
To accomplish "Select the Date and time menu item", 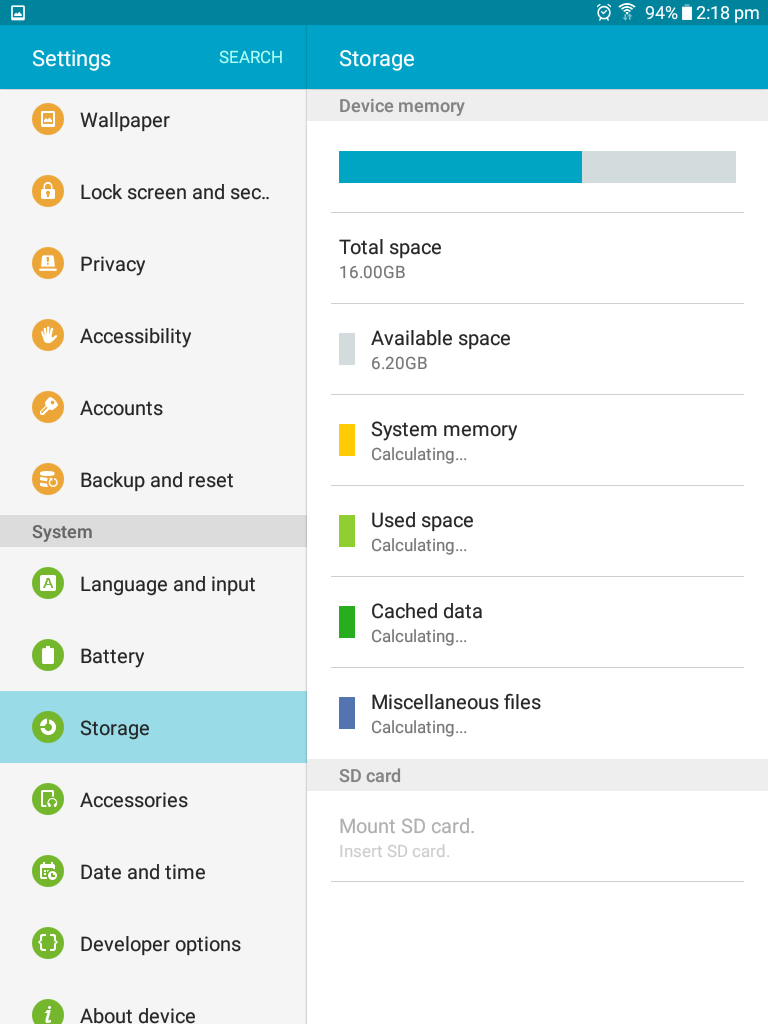I will coord(153,871).
